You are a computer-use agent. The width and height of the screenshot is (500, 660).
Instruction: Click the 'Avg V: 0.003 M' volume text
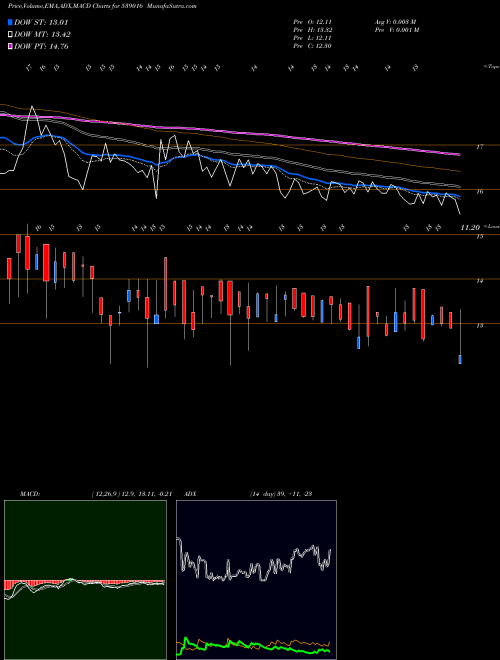click(x=396, y=22)
